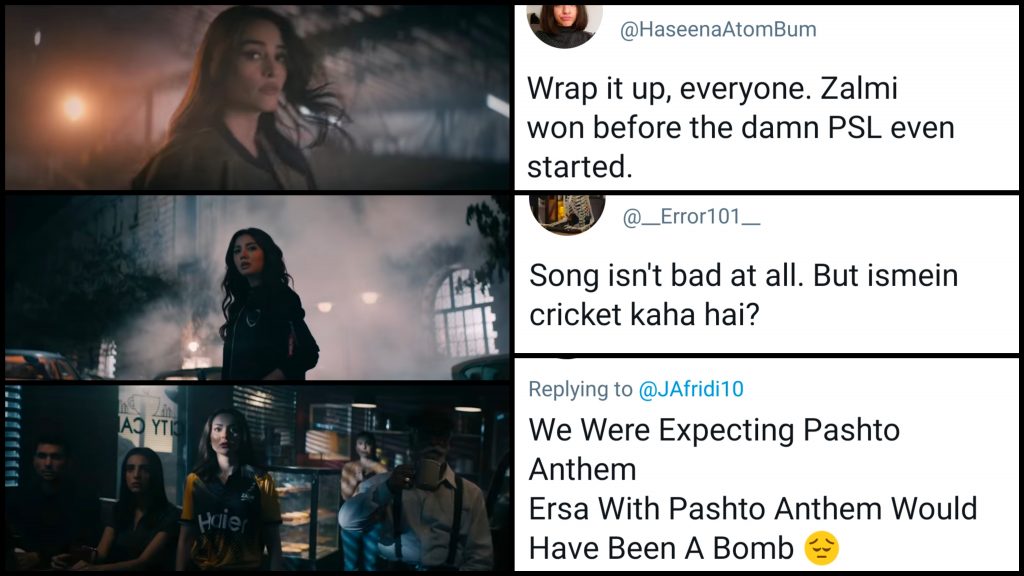The image size is (1024, 576).
Task: Click the tweet 'Song isn't bad at all'
Action: coord(743,295)
